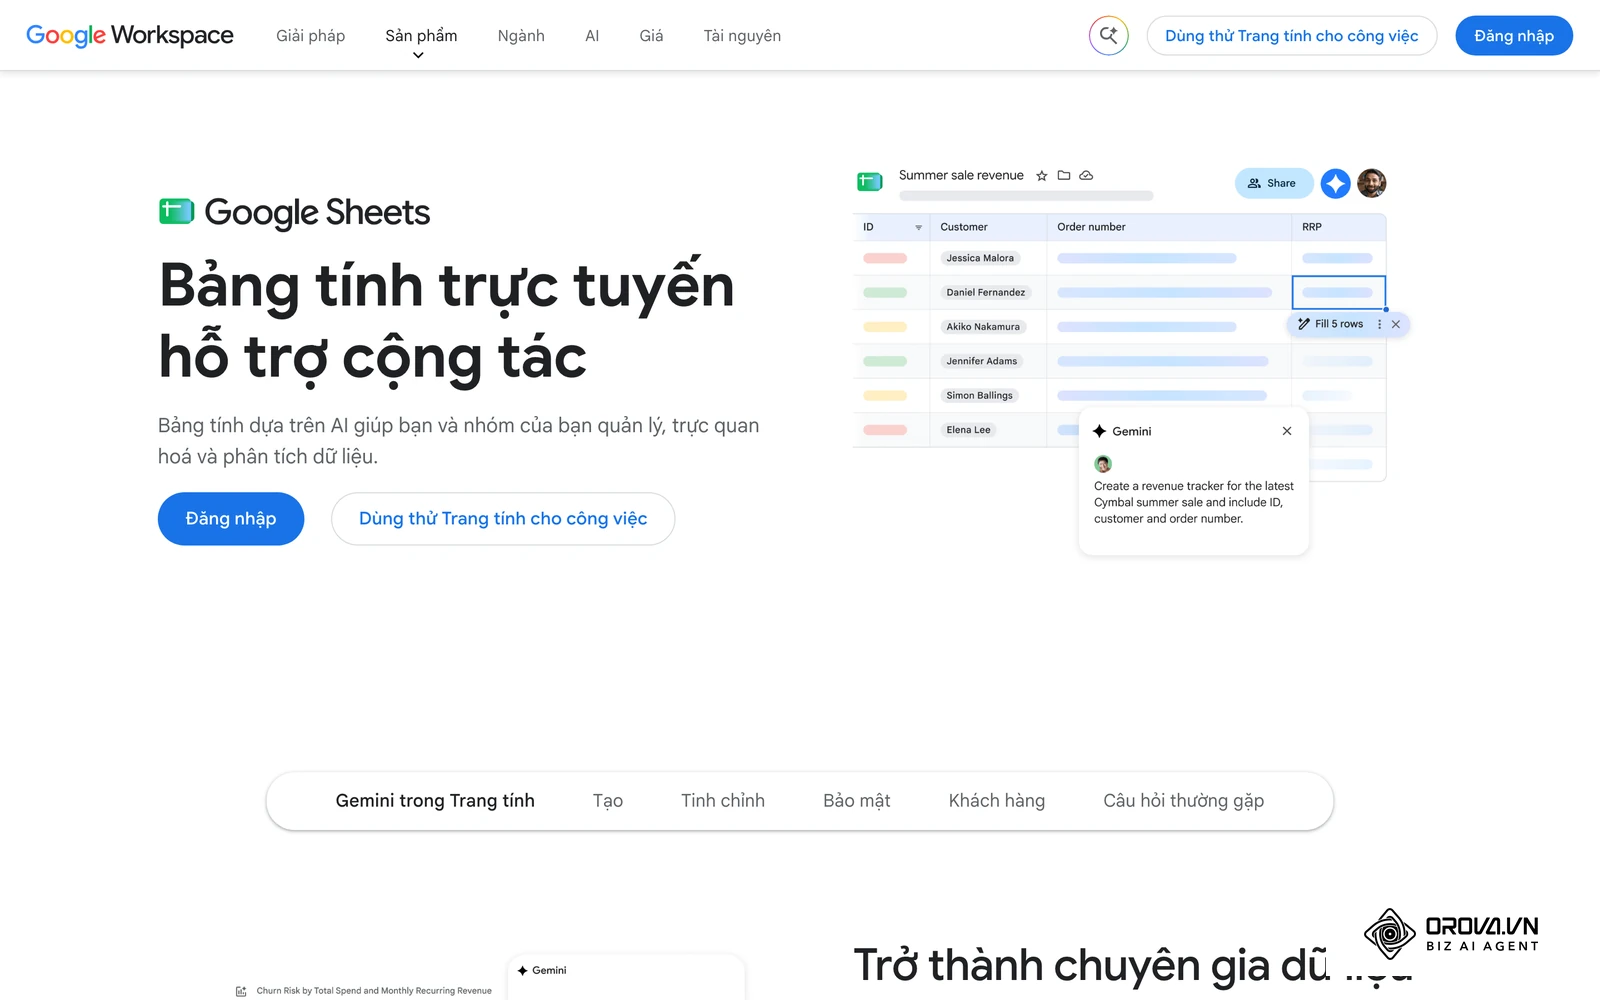Open the ID column filter dropdown
This screenshot has height=1000, width=1600.
tap(918, 227)
